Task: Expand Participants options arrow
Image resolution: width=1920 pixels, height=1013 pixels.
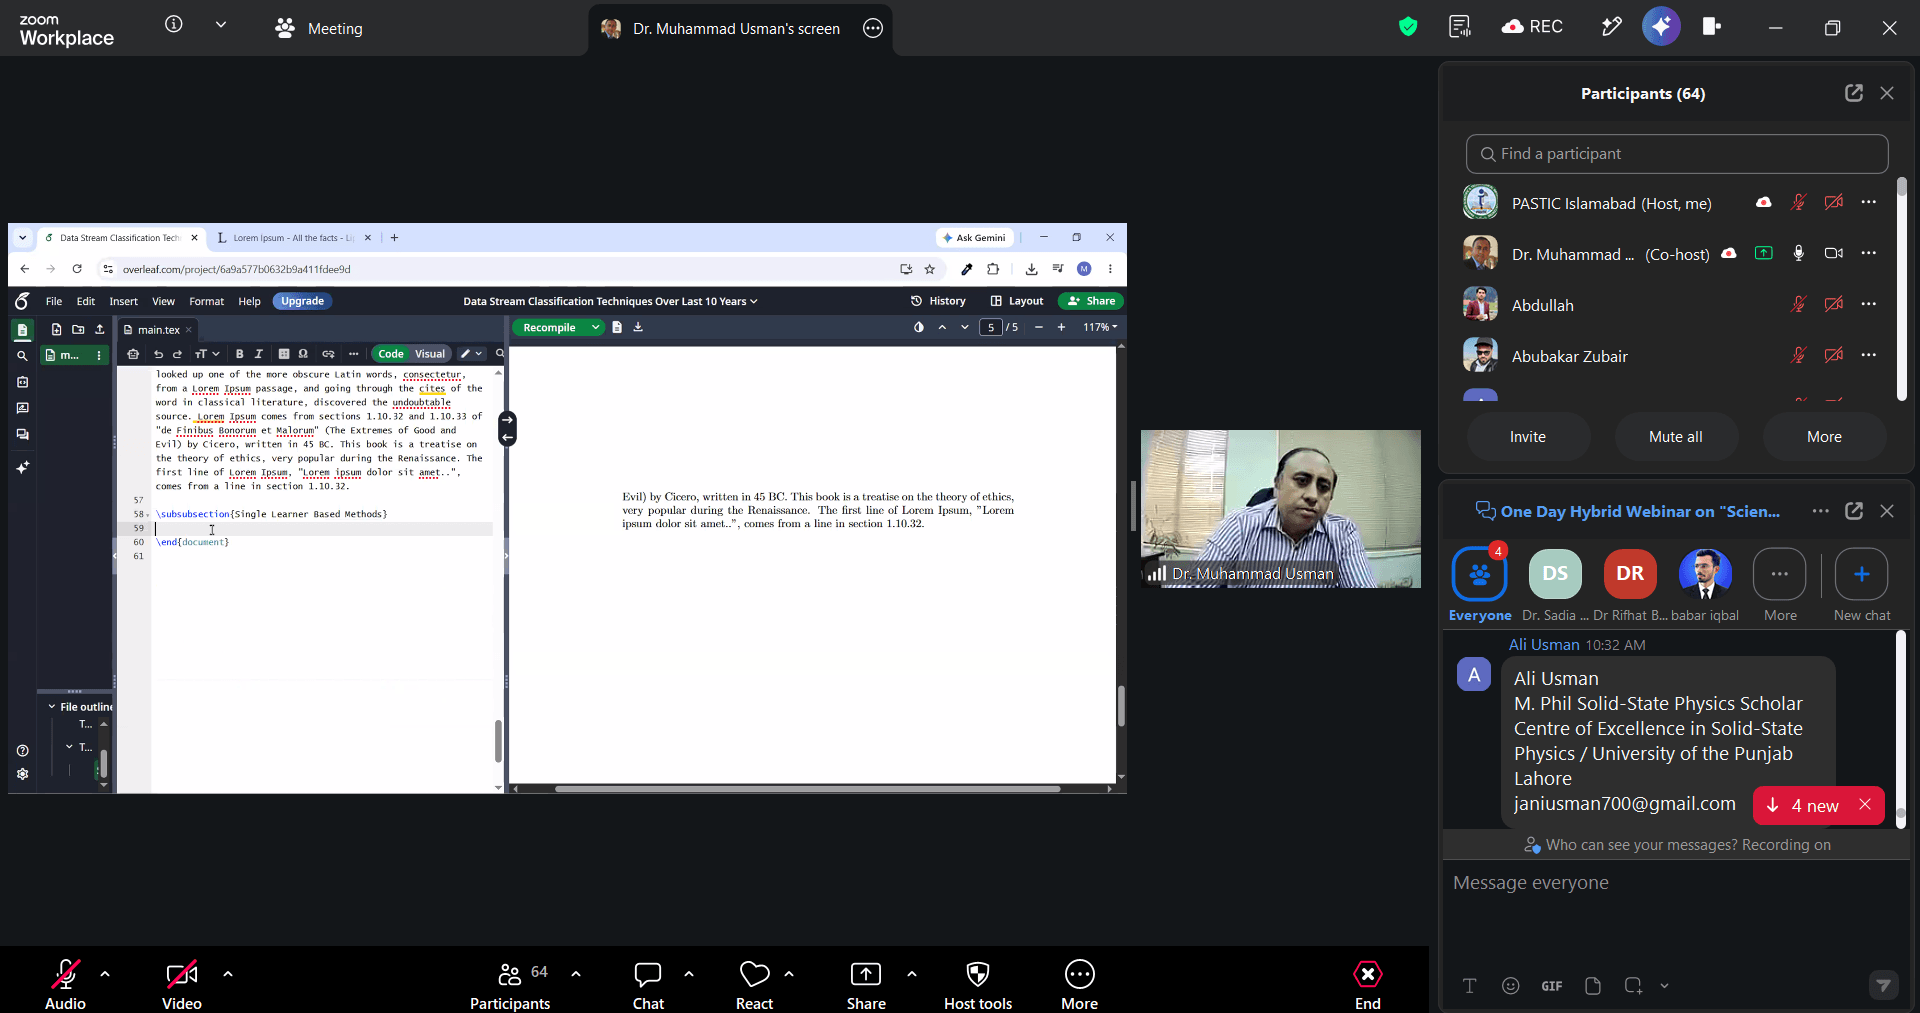Action: pos(576,973)
